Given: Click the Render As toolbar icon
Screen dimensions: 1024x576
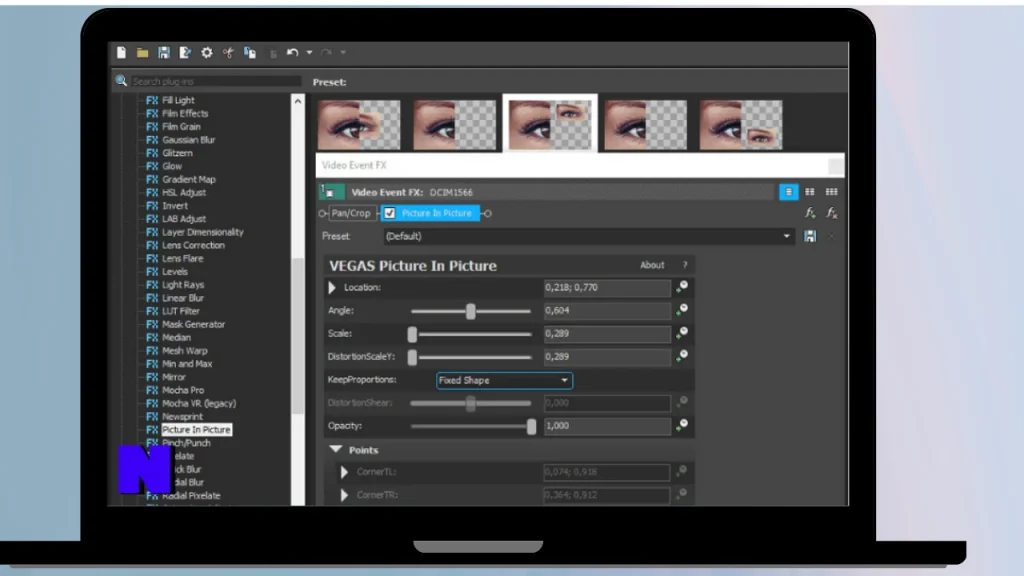Looking at the screenshot, I should 185,52.
